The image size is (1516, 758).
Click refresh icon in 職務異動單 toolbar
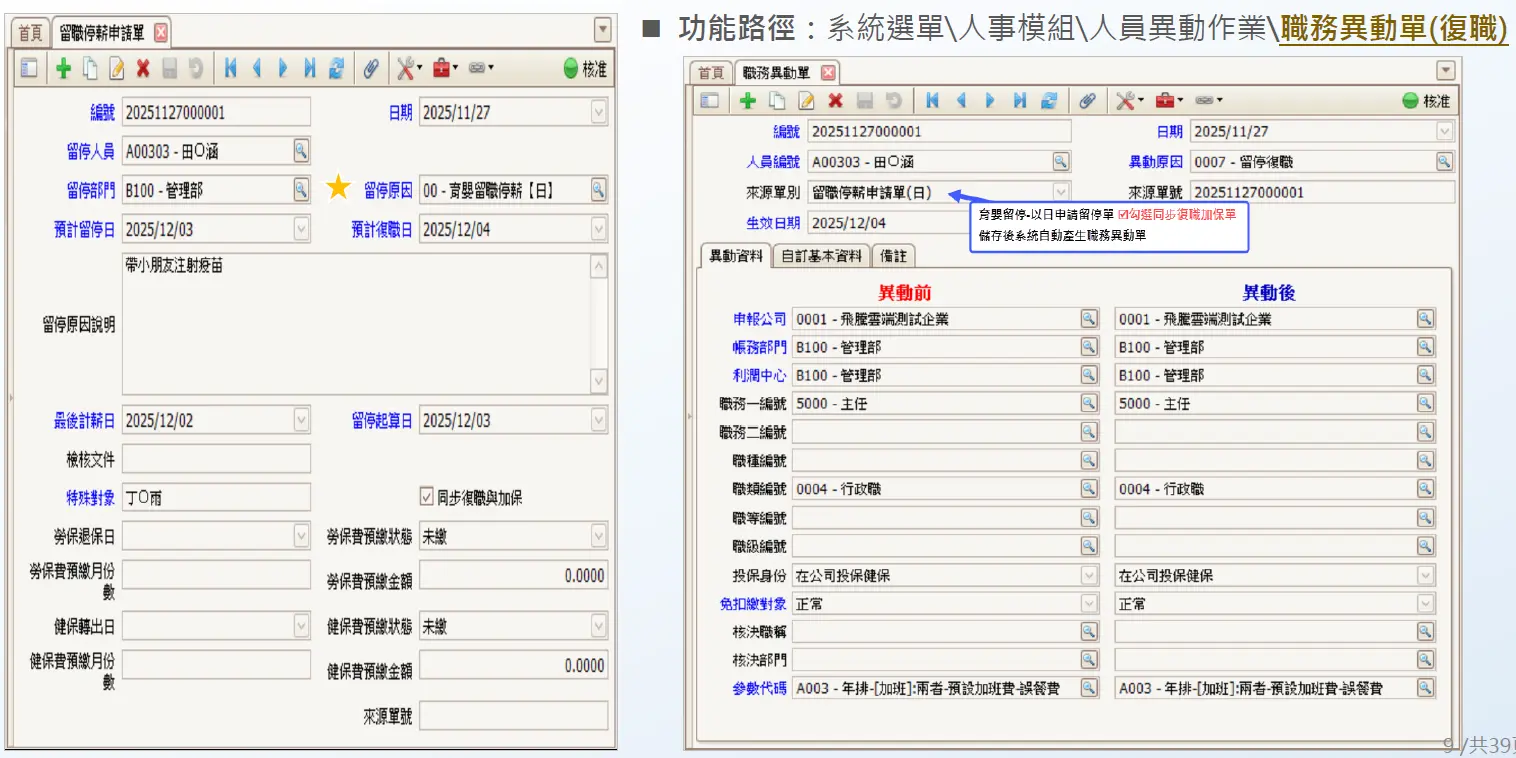(x=1049, y=101)
